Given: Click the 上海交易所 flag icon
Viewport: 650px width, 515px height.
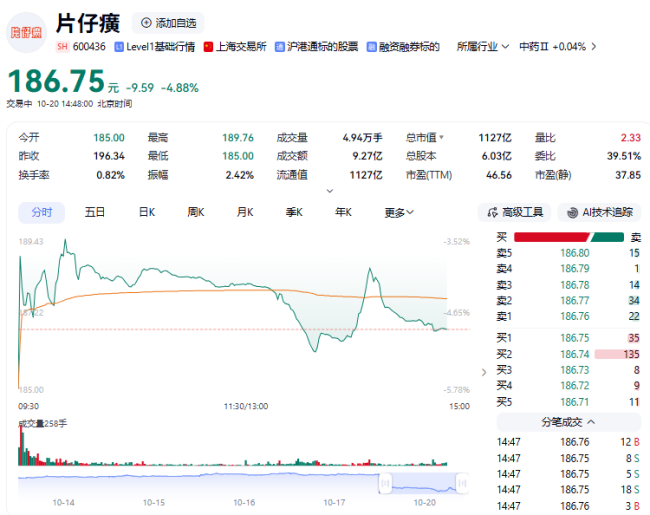Looking at the screenshot, I should (x=208, y=46).
